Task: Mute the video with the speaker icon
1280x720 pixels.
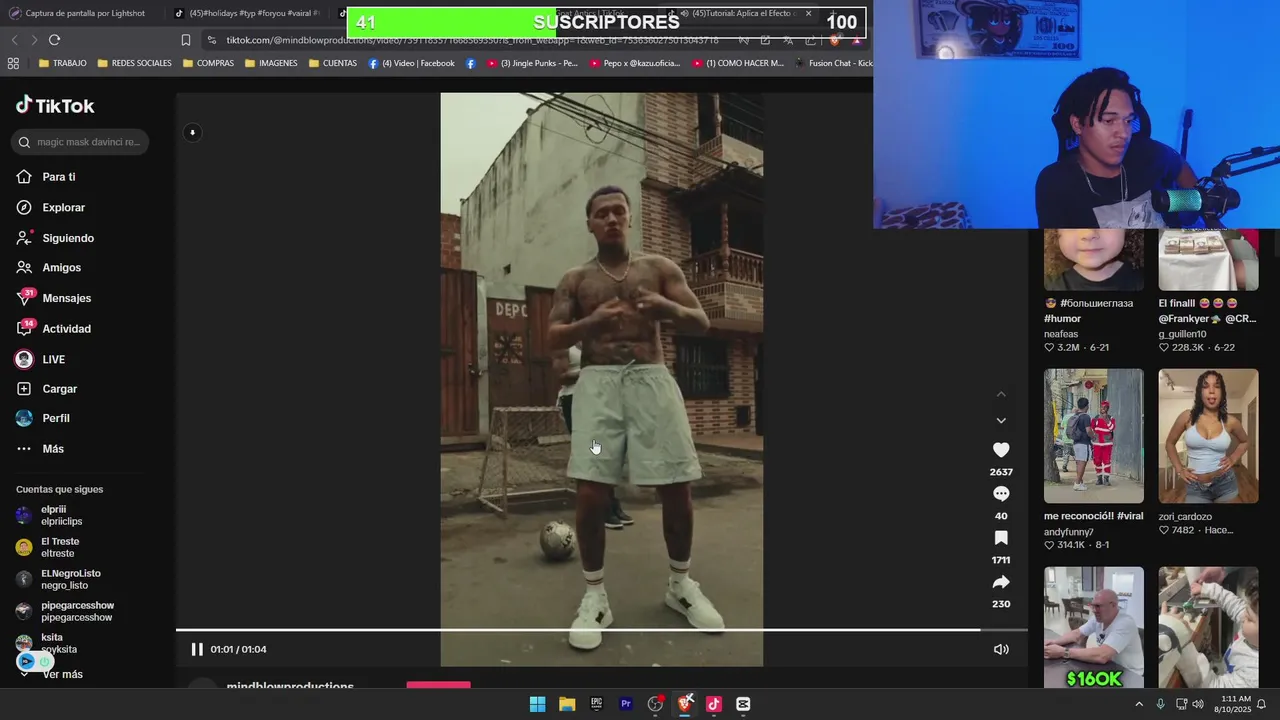Action: point(1001,649)
